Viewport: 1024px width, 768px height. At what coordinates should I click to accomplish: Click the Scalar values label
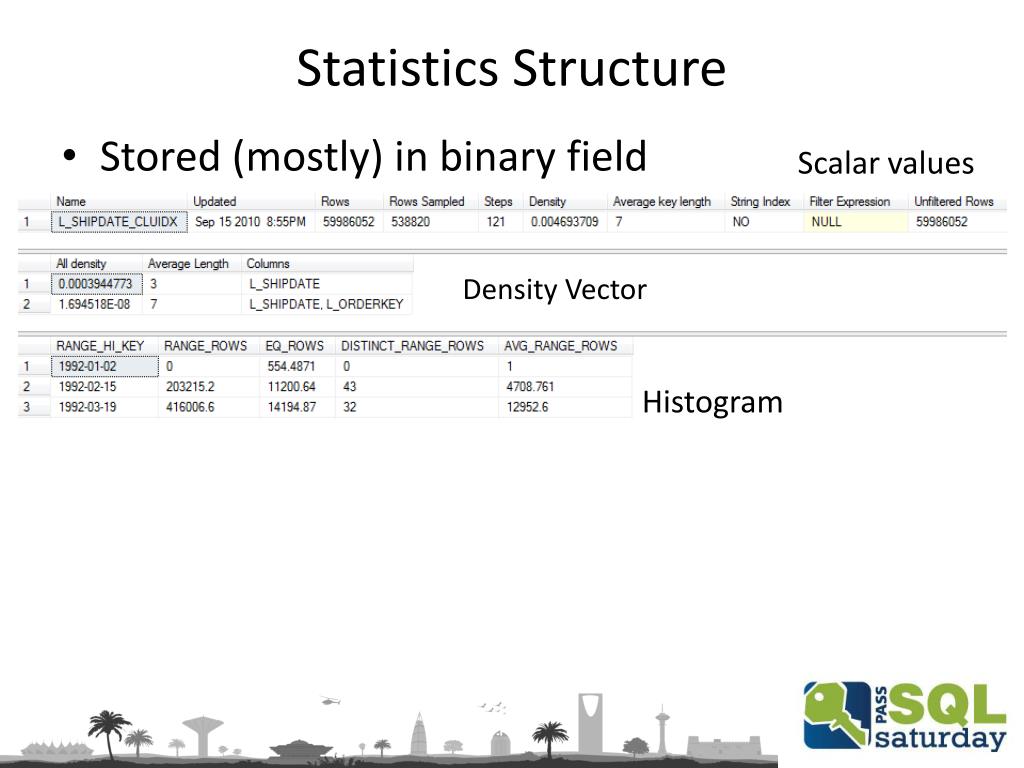point(886,163)
